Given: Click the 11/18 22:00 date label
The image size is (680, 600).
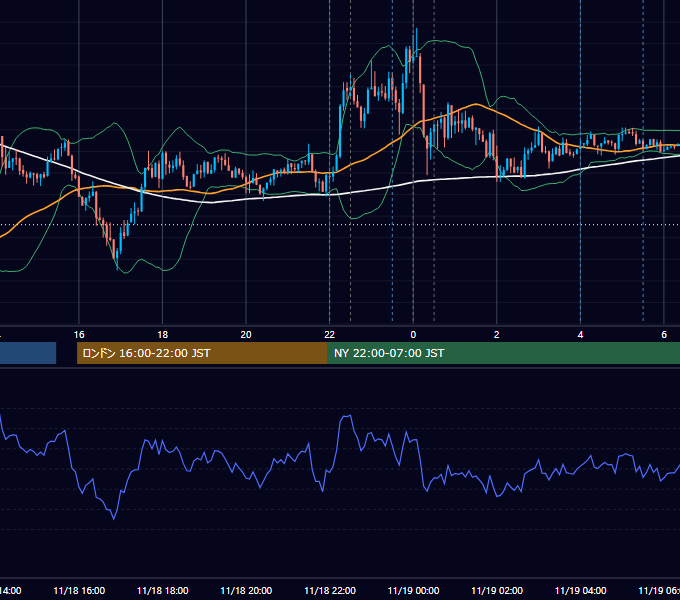Looking at the screenshot, I should click(x=330, y=591).
